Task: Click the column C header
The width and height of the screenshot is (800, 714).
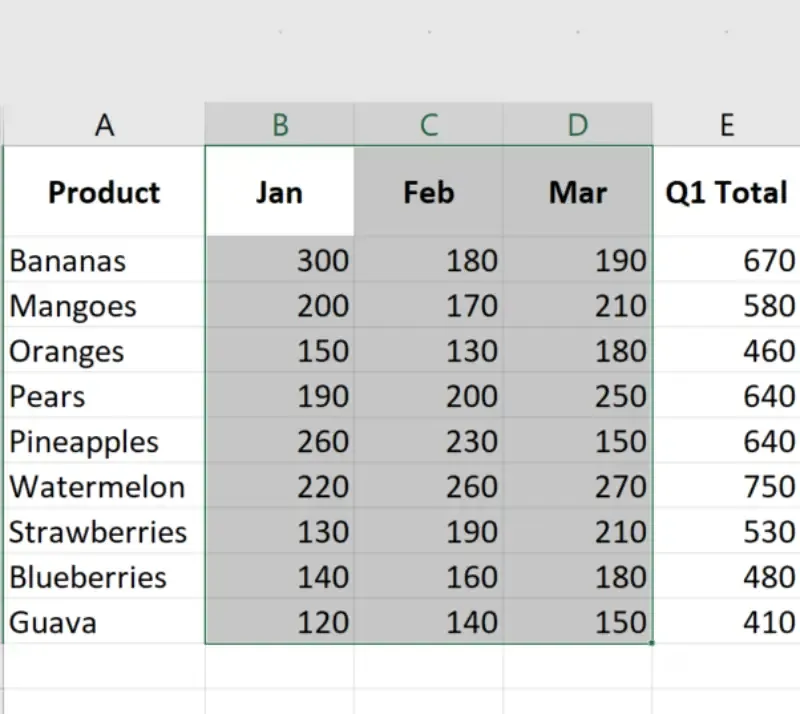Action: pyautogui.click(x=429, y=125)
